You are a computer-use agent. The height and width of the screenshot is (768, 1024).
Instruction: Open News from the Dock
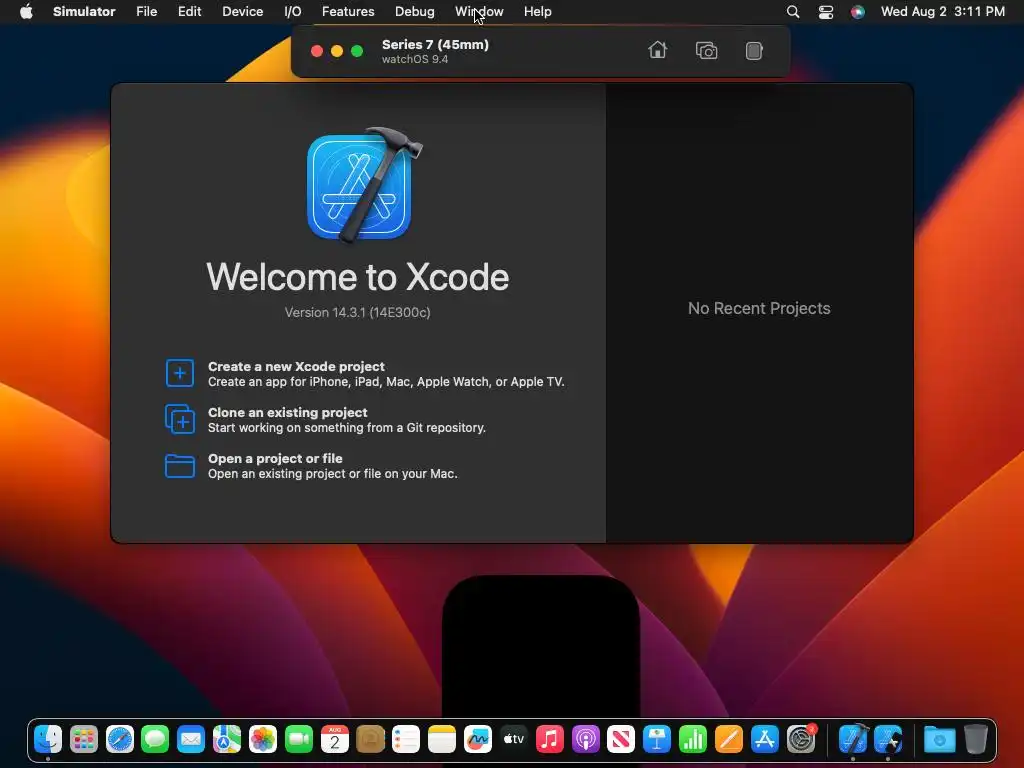pos(621,739)
